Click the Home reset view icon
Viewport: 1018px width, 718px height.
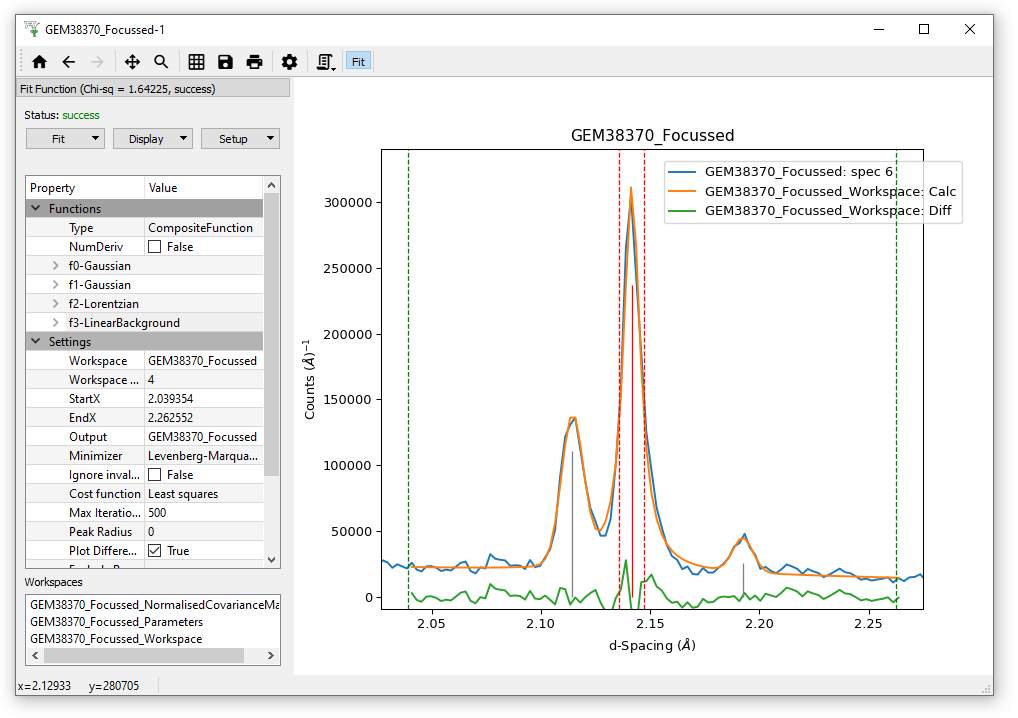tap(40, 62)
